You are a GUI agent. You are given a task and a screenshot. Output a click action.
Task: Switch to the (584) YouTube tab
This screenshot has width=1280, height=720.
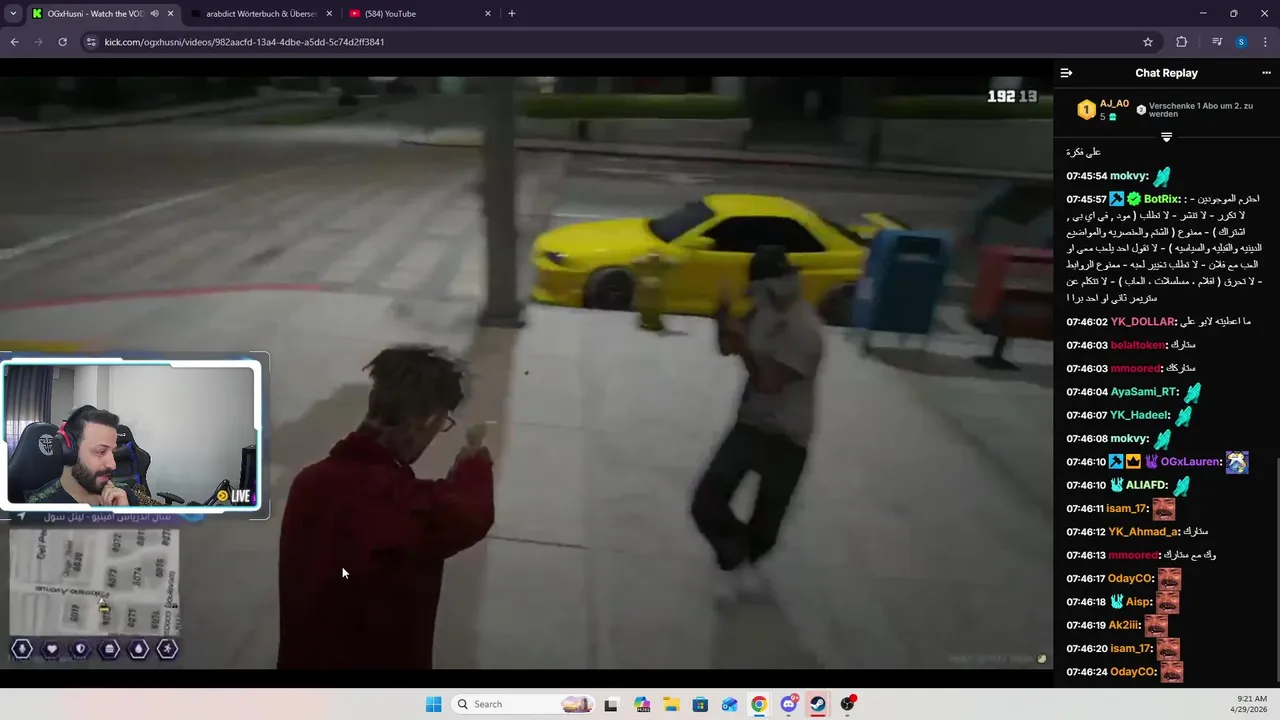420,14
